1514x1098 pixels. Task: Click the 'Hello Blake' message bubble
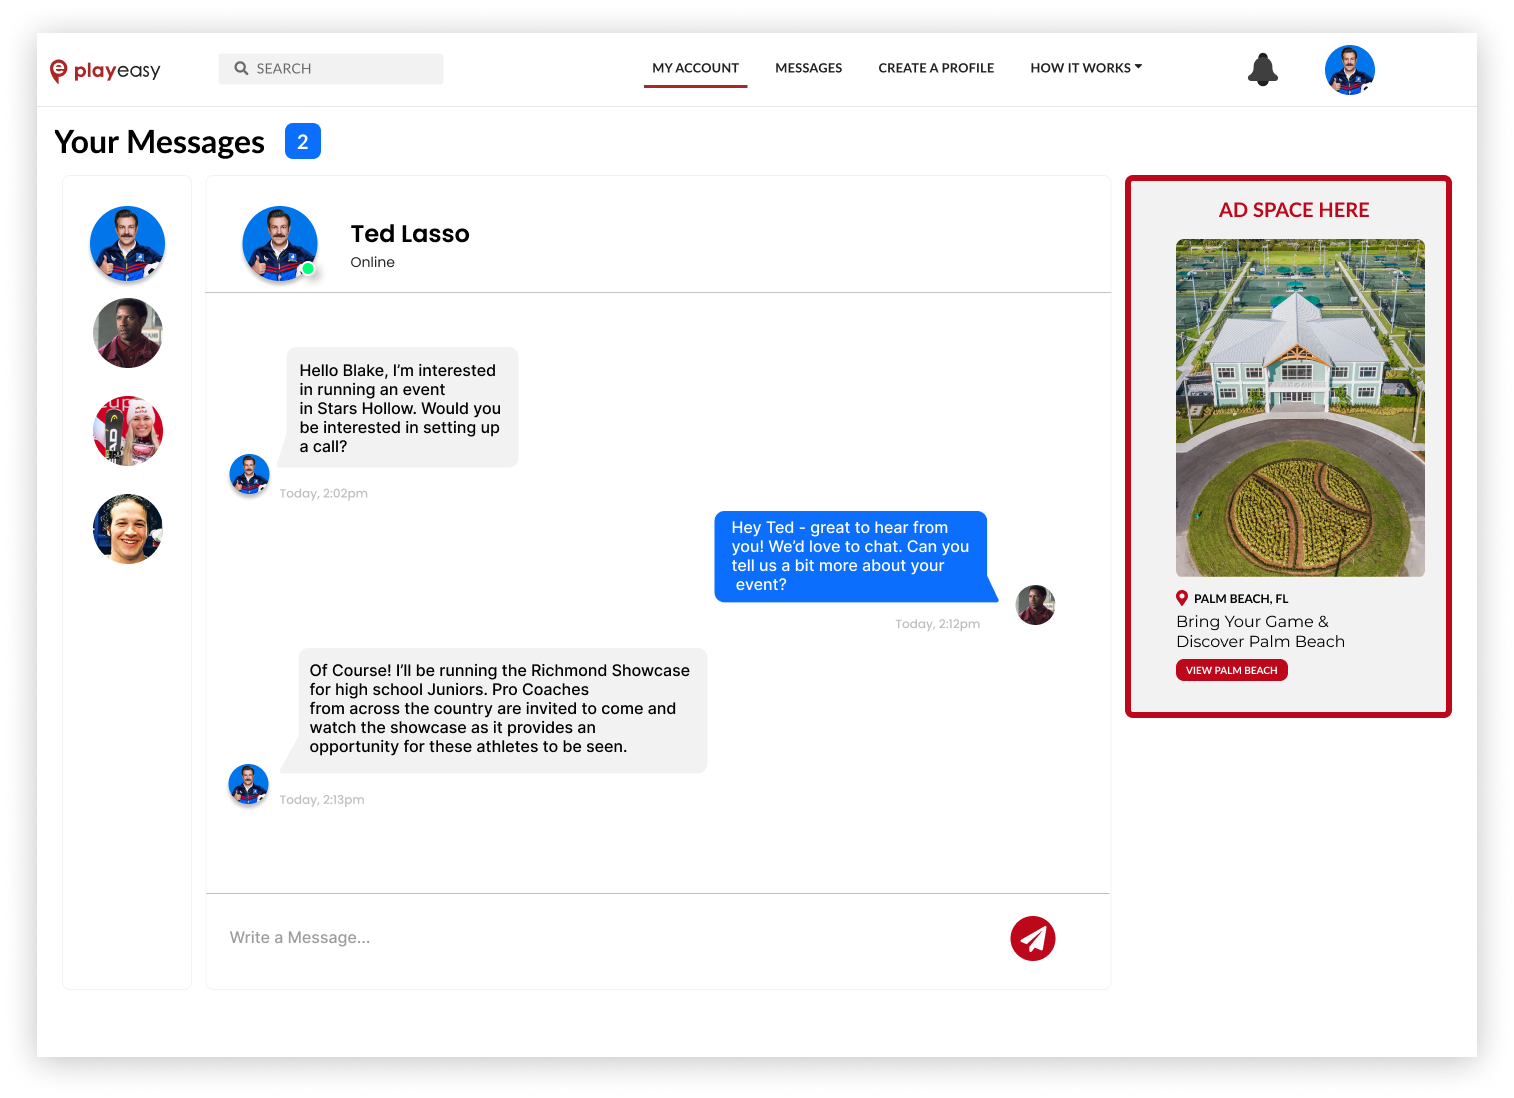pos(399,407)
